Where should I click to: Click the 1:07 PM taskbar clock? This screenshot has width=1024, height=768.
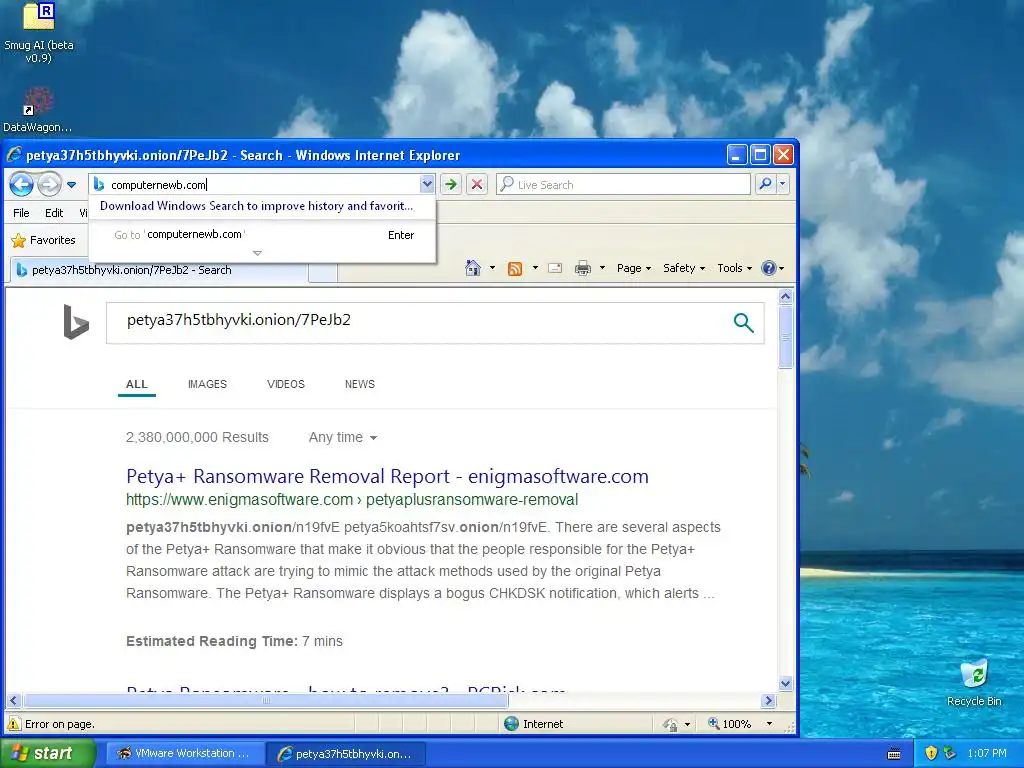pos(987,754)
